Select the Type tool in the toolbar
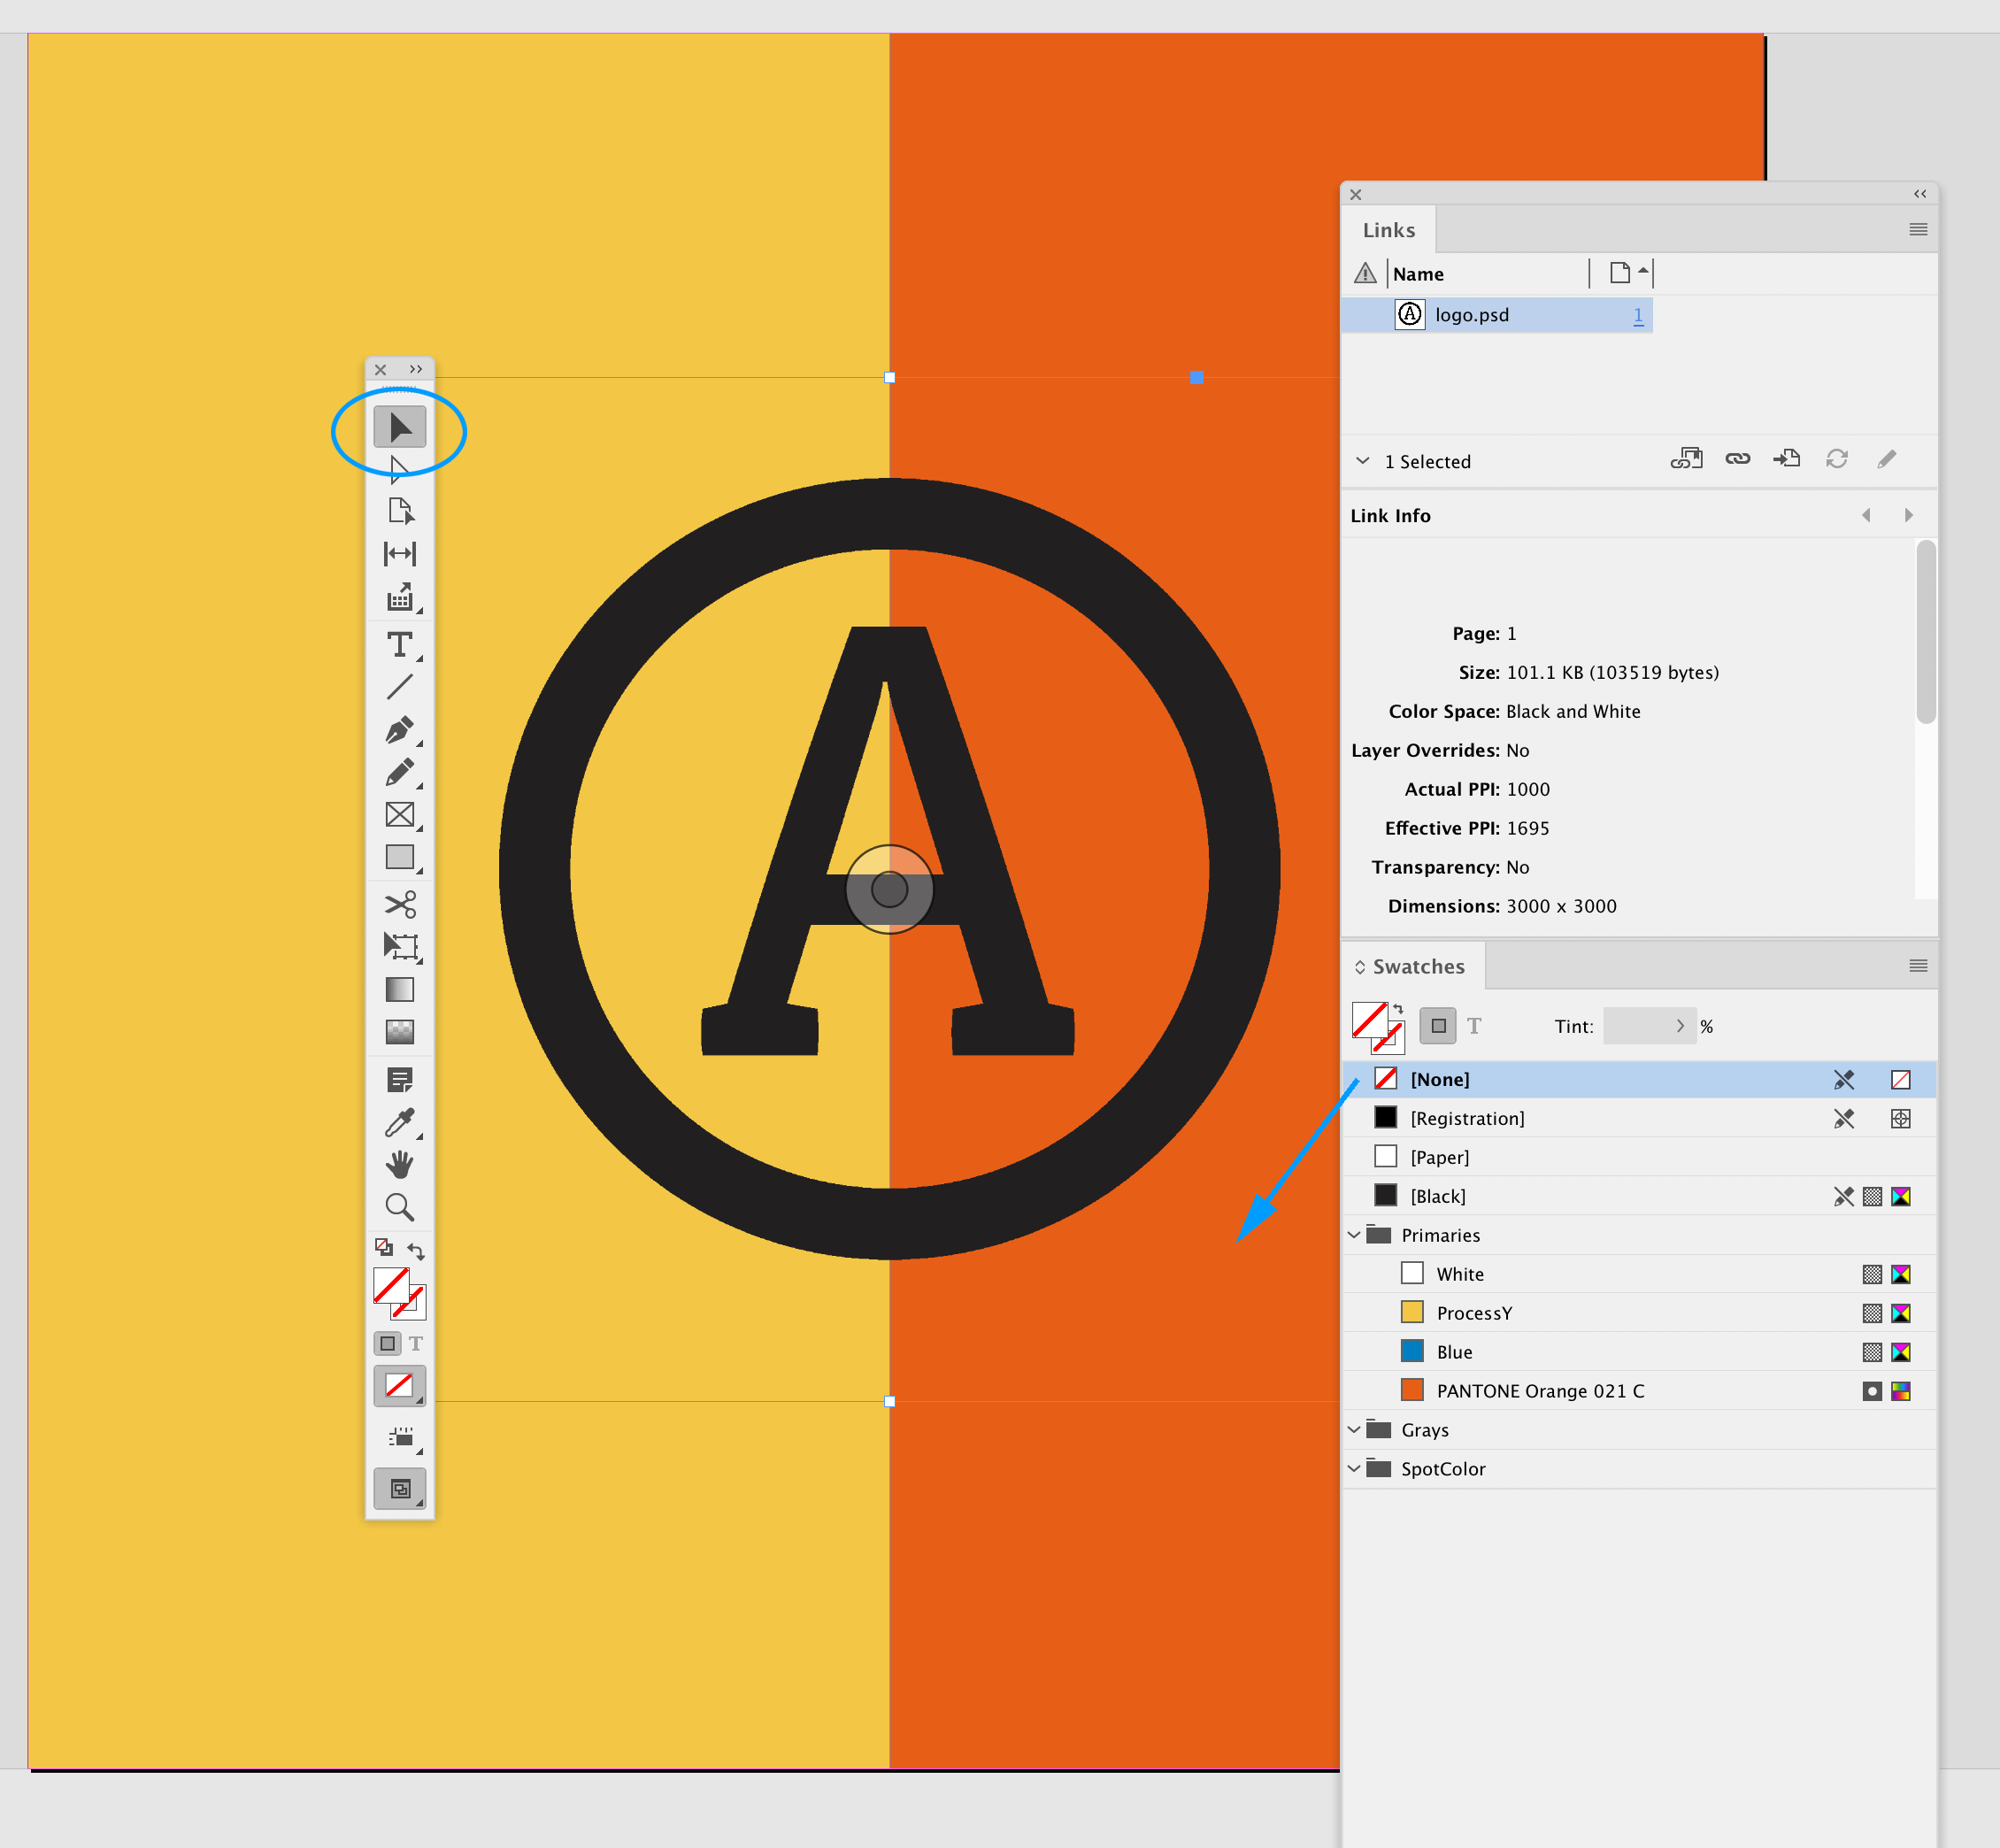Image resolution: width=2000 pixels, height=1848 pixels. pos(400,645)
